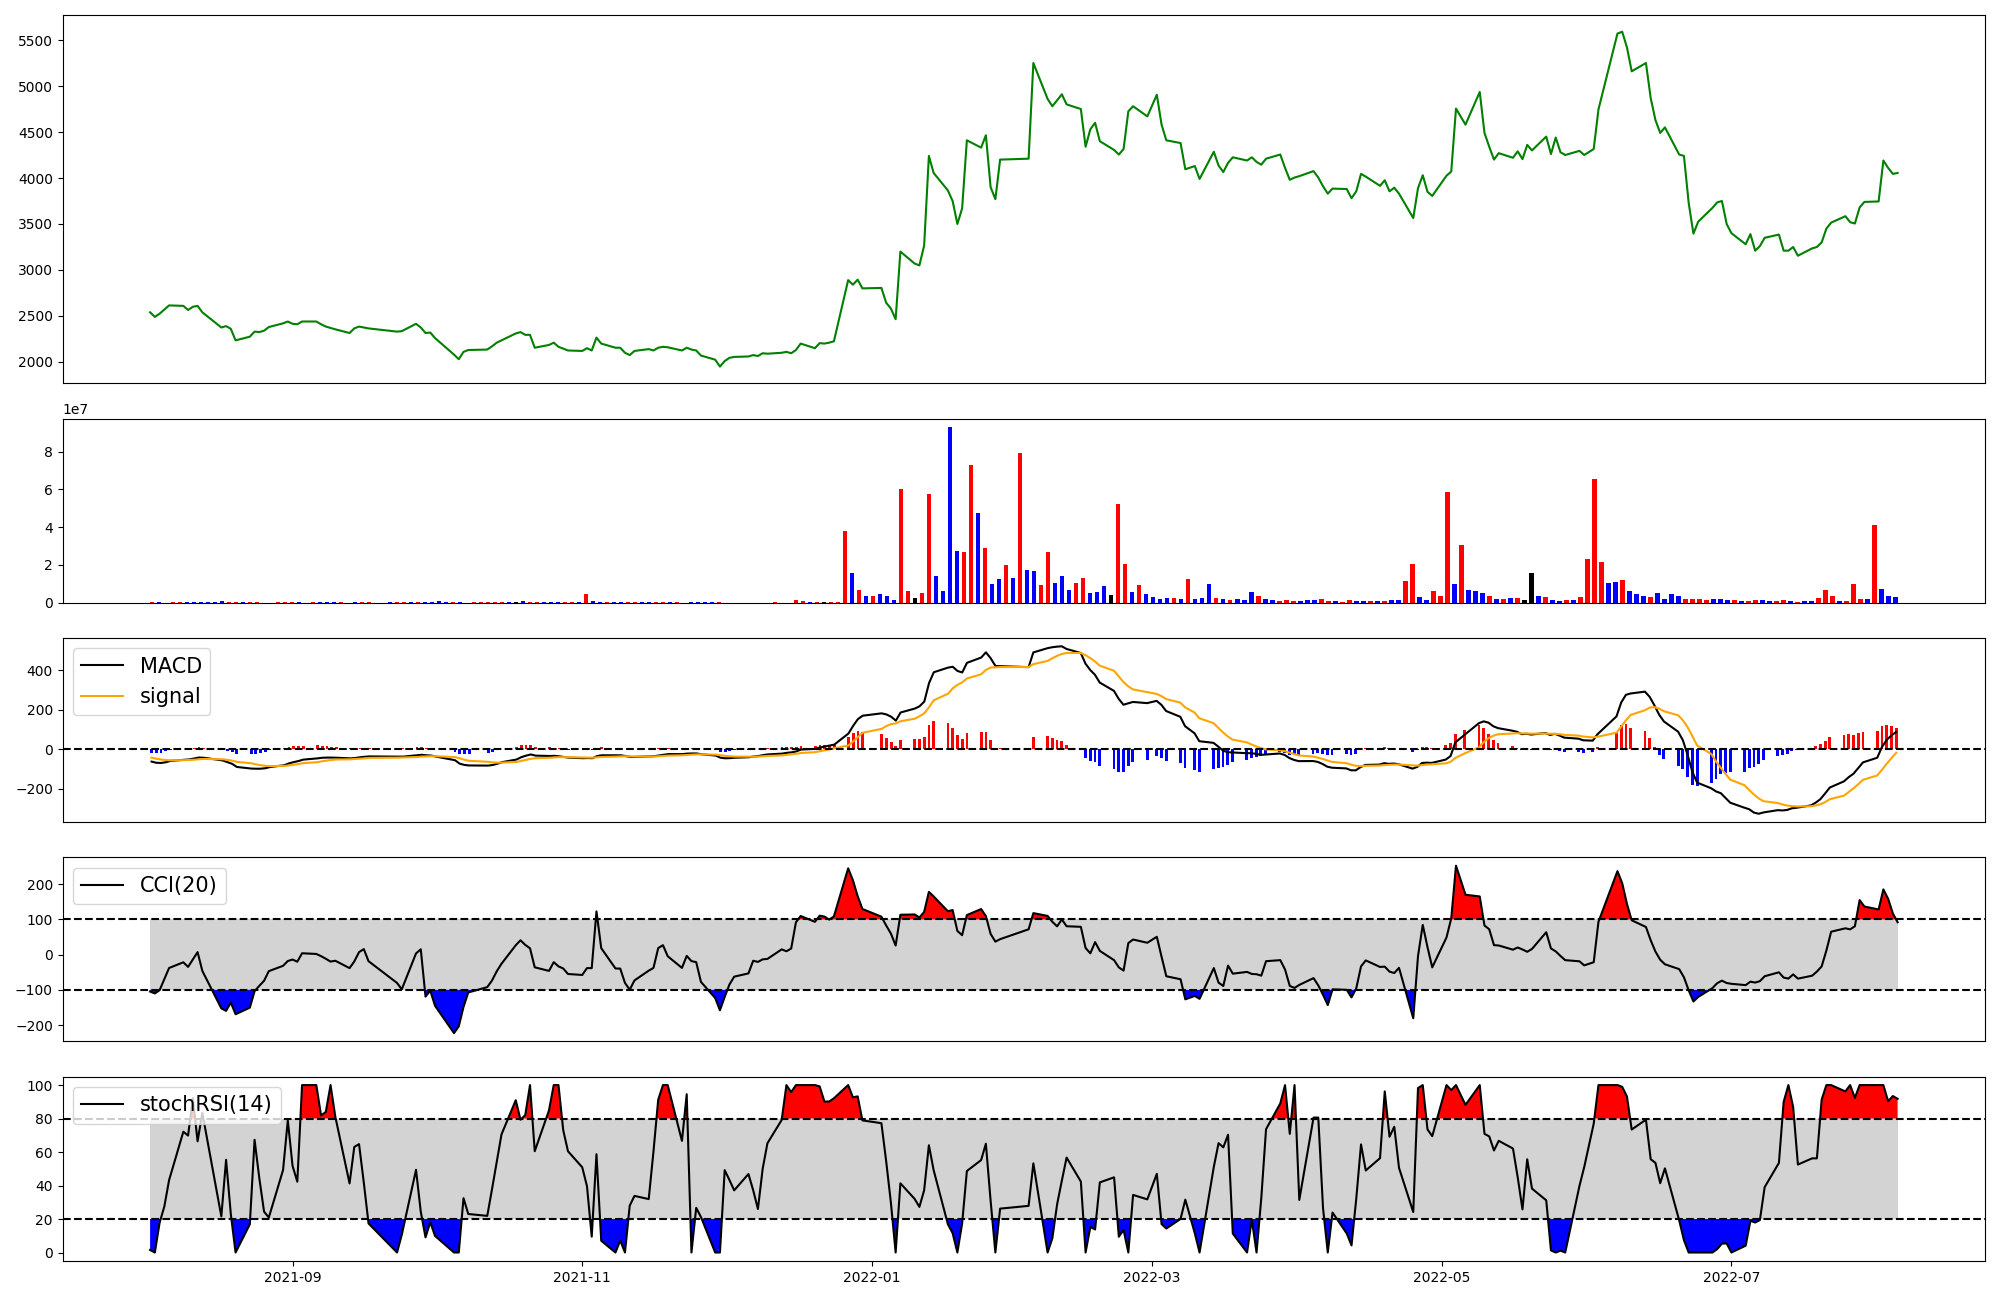Click the 400 tick on MACD axis
2000x1300 pixels.
coord(41,671)
